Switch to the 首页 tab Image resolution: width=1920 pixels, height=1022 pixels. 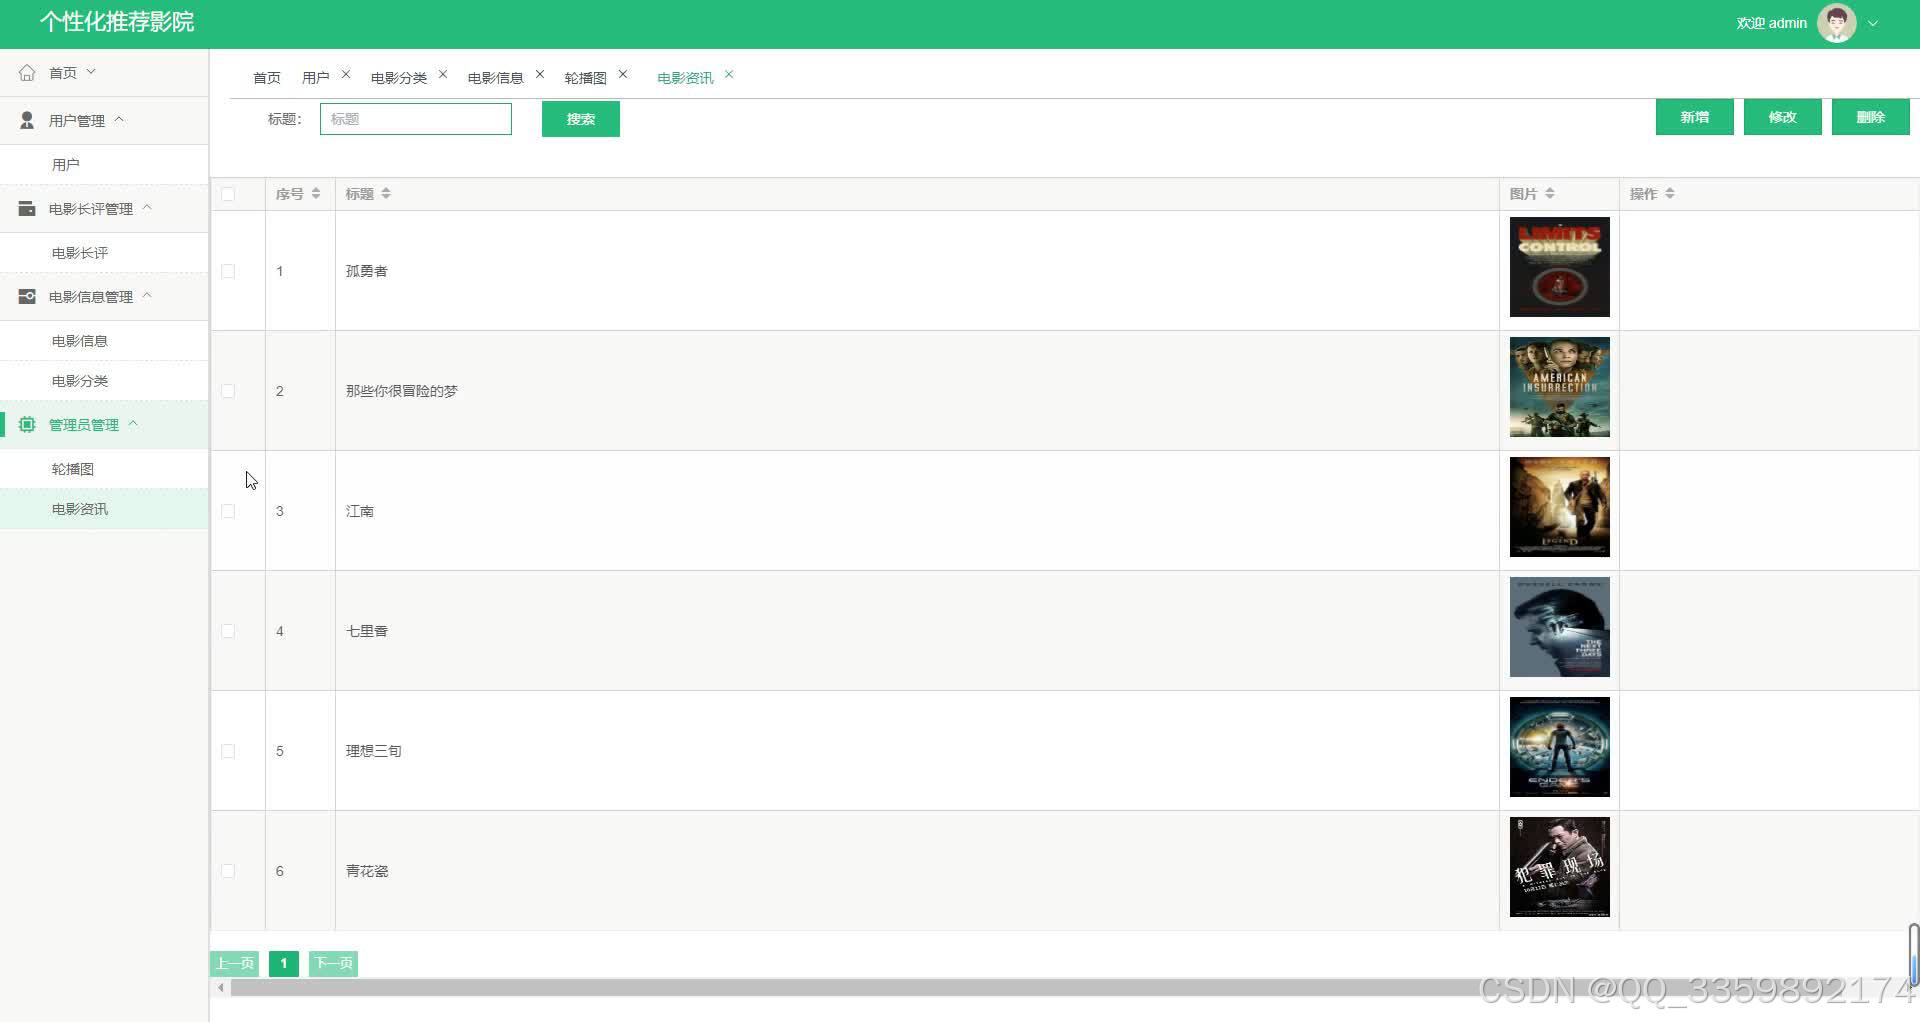(x=267, y=78)
